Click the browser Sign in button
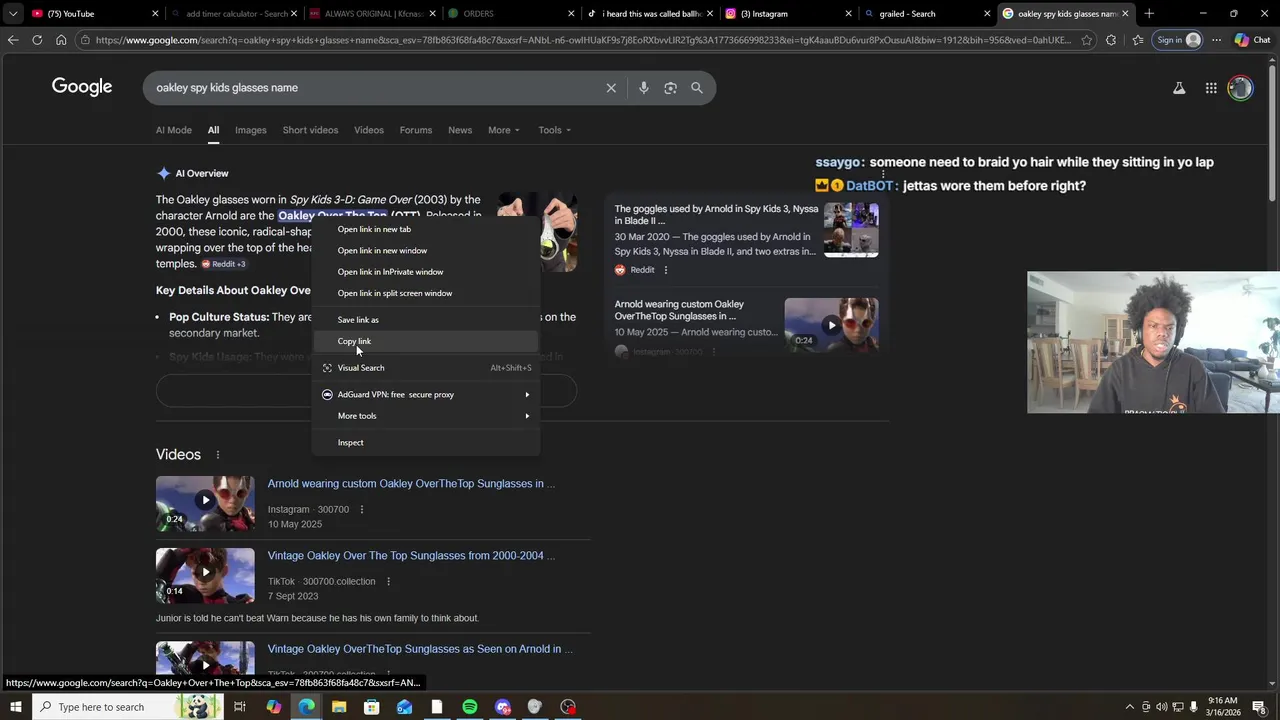This screenshot has width=1280, height=720. 1178,40
